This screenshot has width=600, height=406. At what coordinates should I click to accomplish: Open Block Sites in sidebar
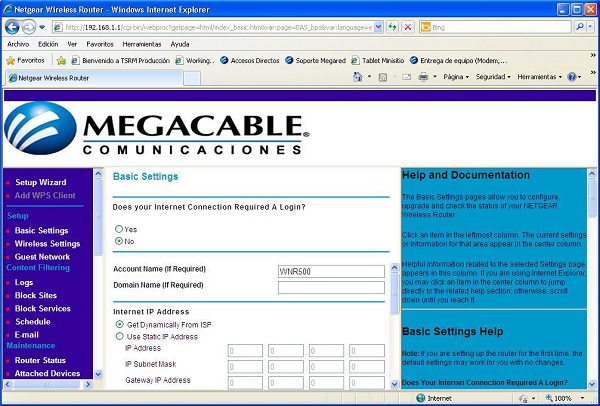pyautogui.click(x=36, y=295)
